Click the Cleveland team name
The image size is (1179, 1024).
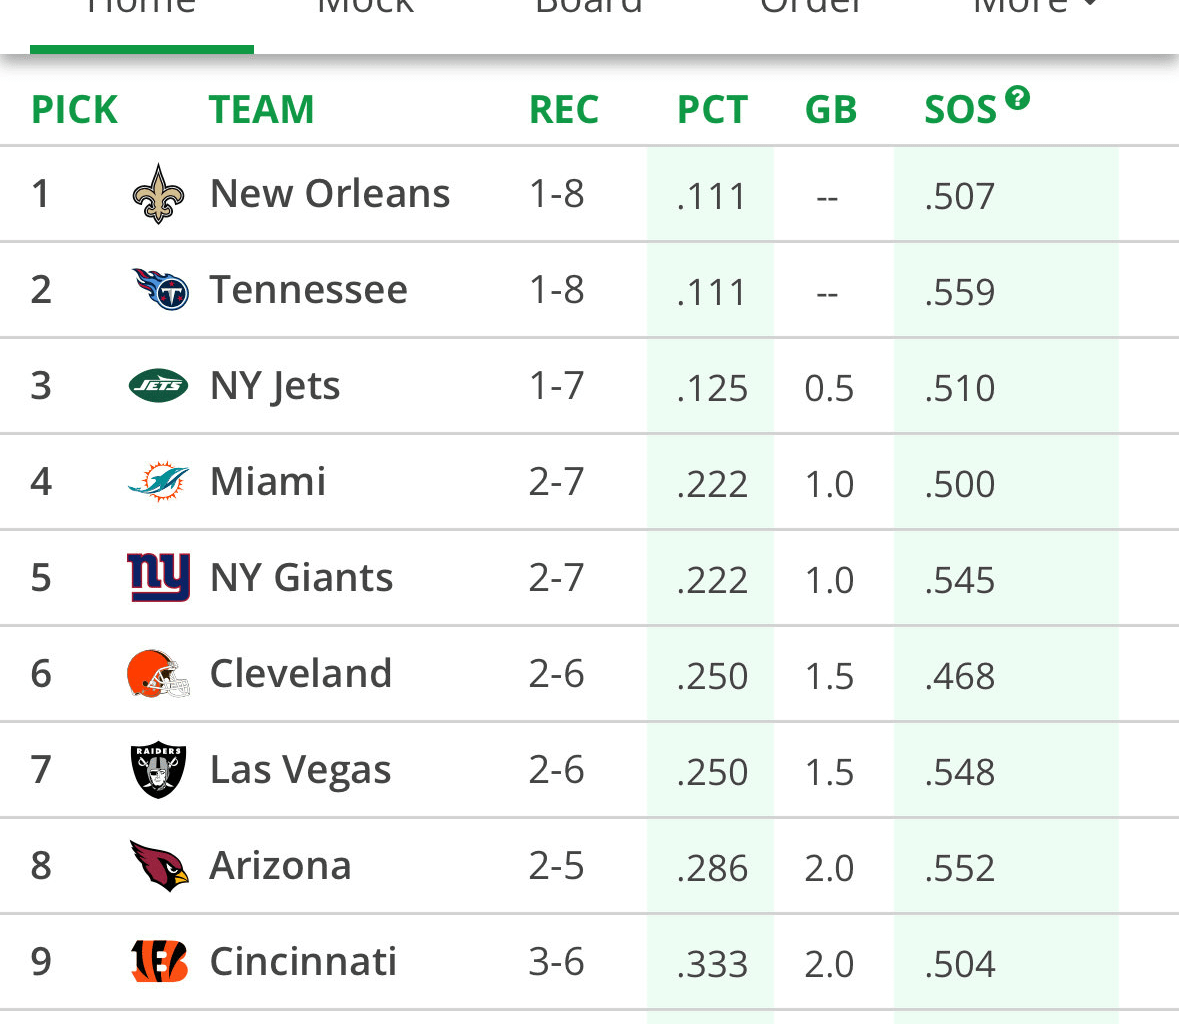click(300, 673)
